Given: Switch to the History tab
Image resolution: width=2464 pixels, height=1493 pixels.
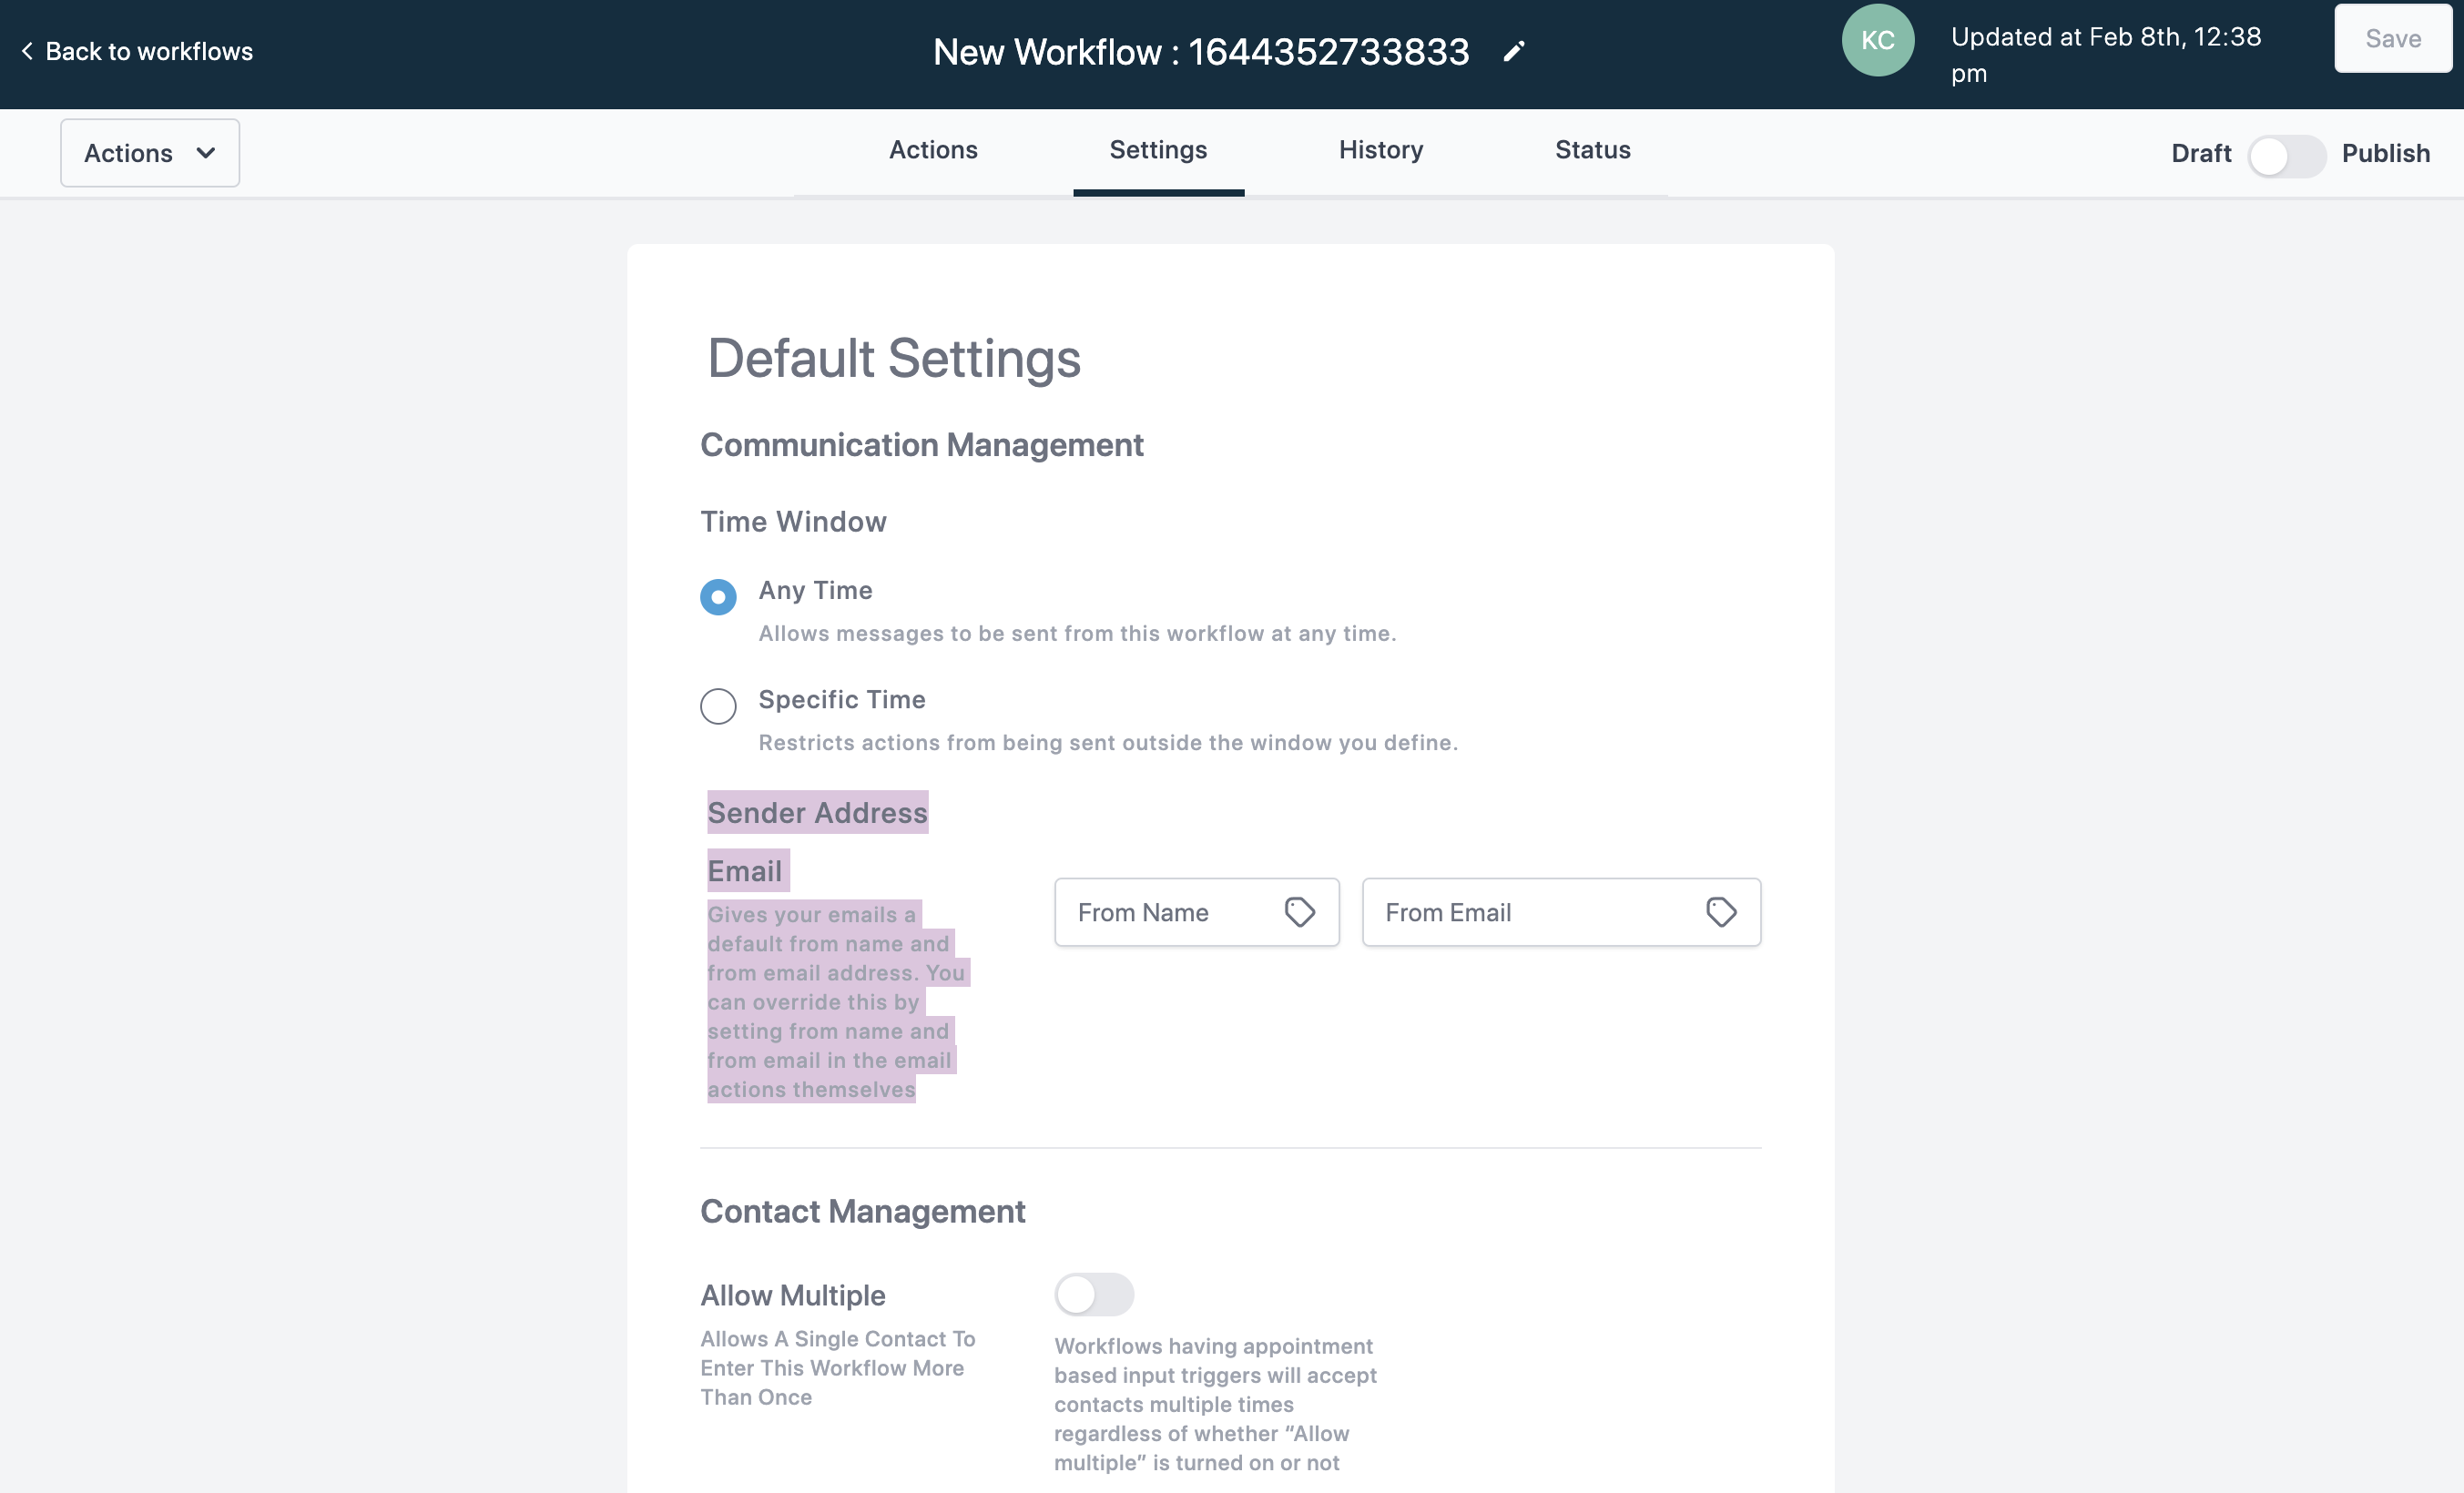Looking at the screenshot, I should 1380,150.
